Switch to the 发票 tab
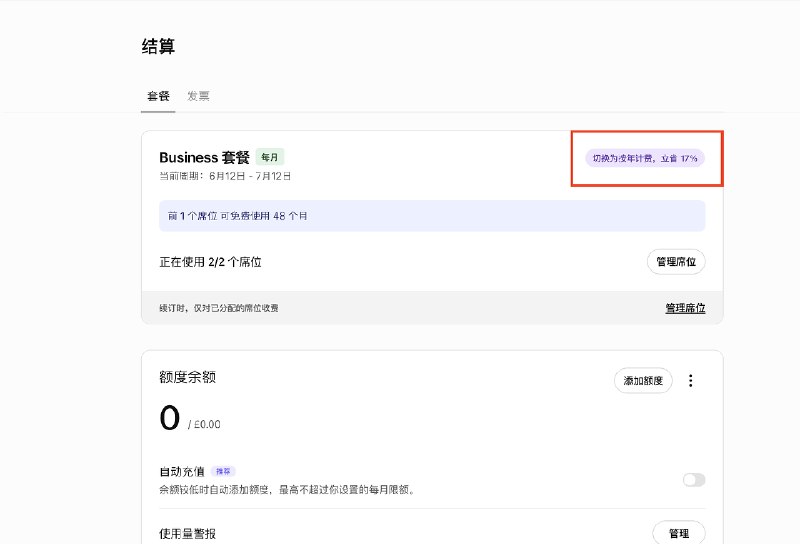The height and width of the screenshot is (544, 800). pyautogui.click(x=198, y=96)
